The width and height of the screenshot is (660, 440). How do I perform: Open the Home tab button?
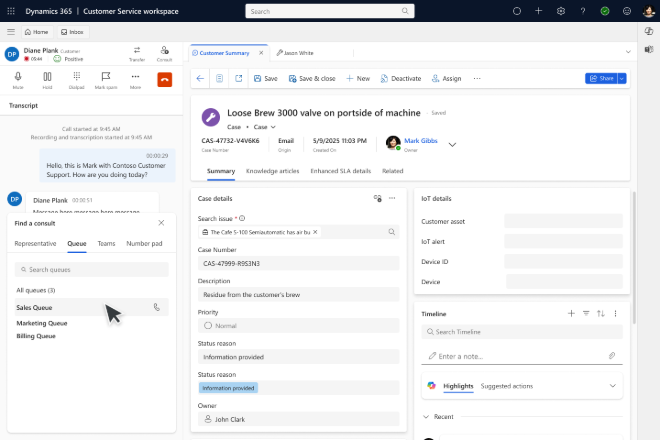[37, 32]
